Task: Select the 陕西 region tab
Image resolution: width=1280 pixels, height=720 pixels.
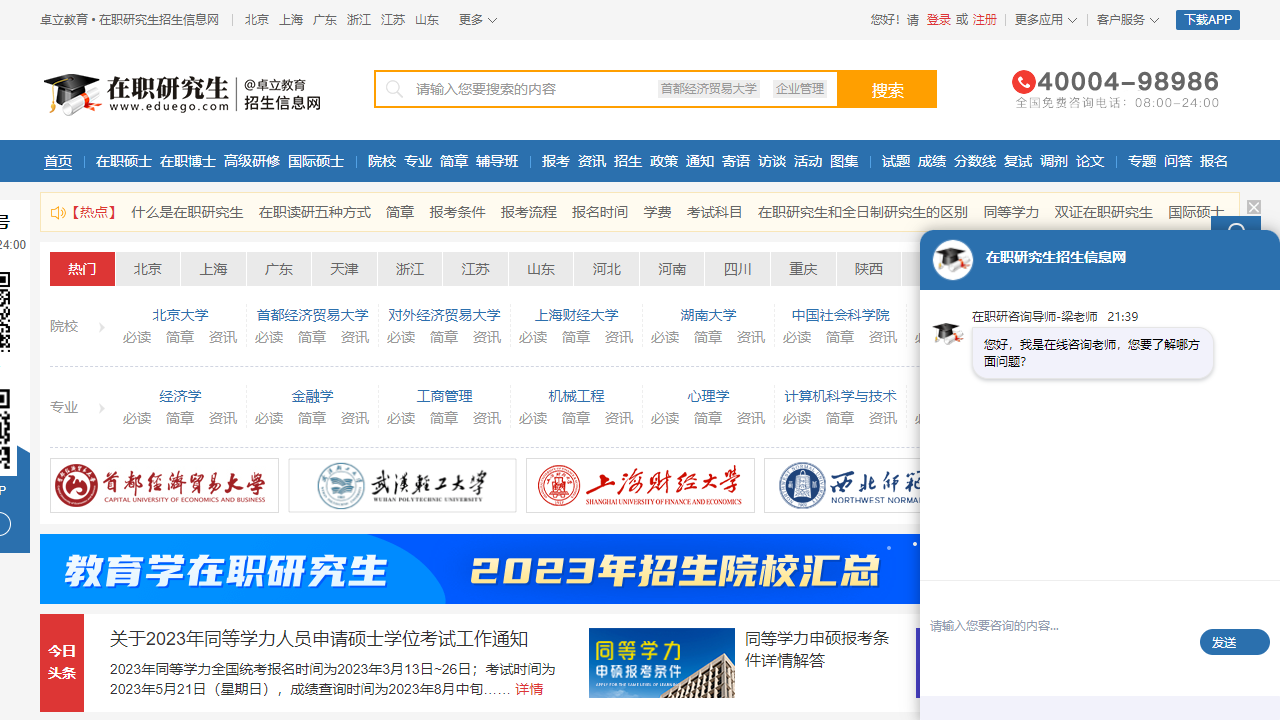Action: coord(869,269)
